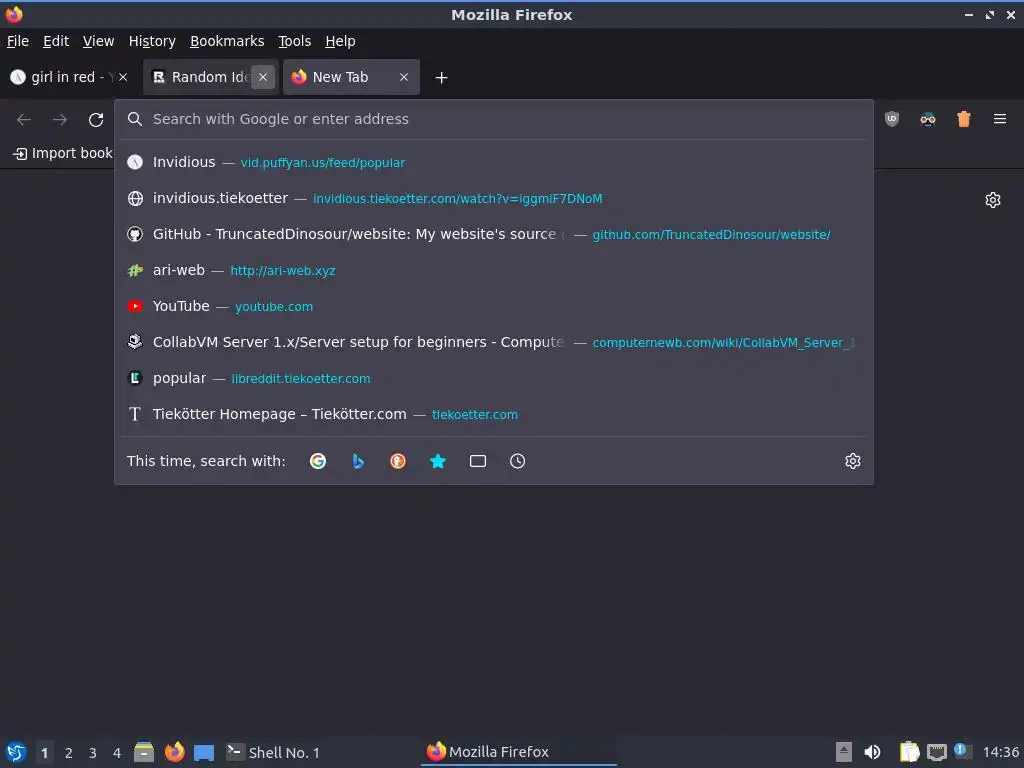Reload the current page
The width and height of the screenshot is (1024, 768).
pyautogui.click(x=96, y=120)
